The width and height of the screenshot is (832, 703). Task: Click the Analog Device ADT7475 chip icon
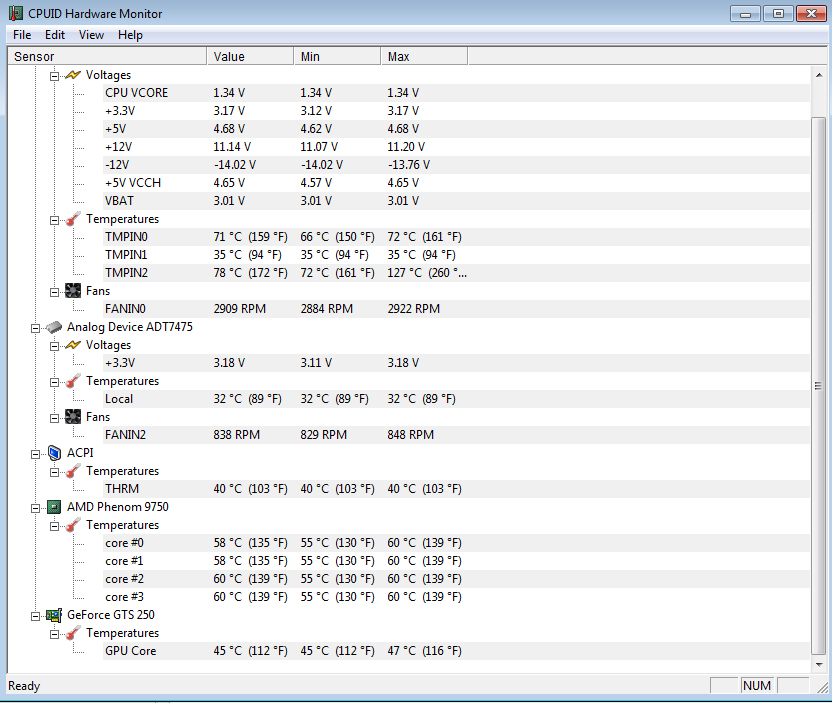(54, 327)
